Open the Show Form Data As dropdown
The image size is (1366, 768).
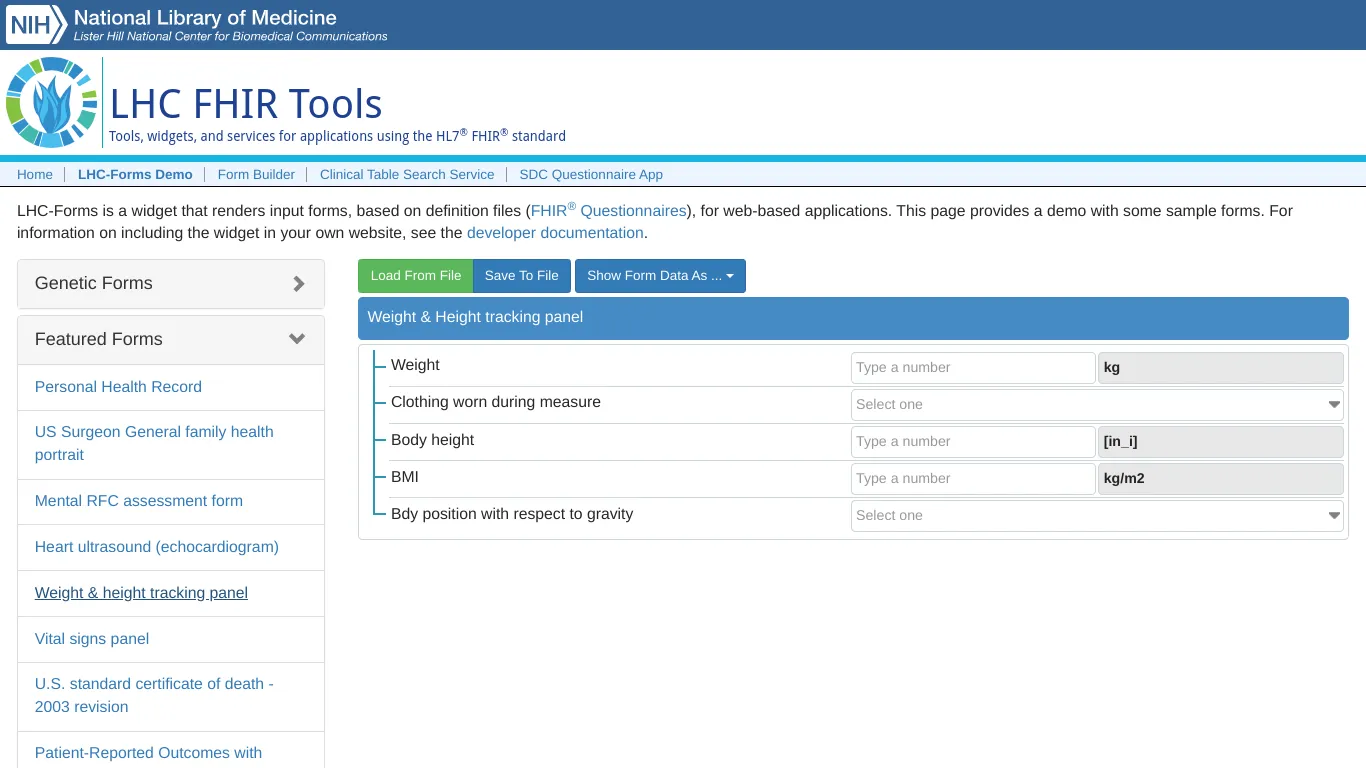click(x=660, y=275)
